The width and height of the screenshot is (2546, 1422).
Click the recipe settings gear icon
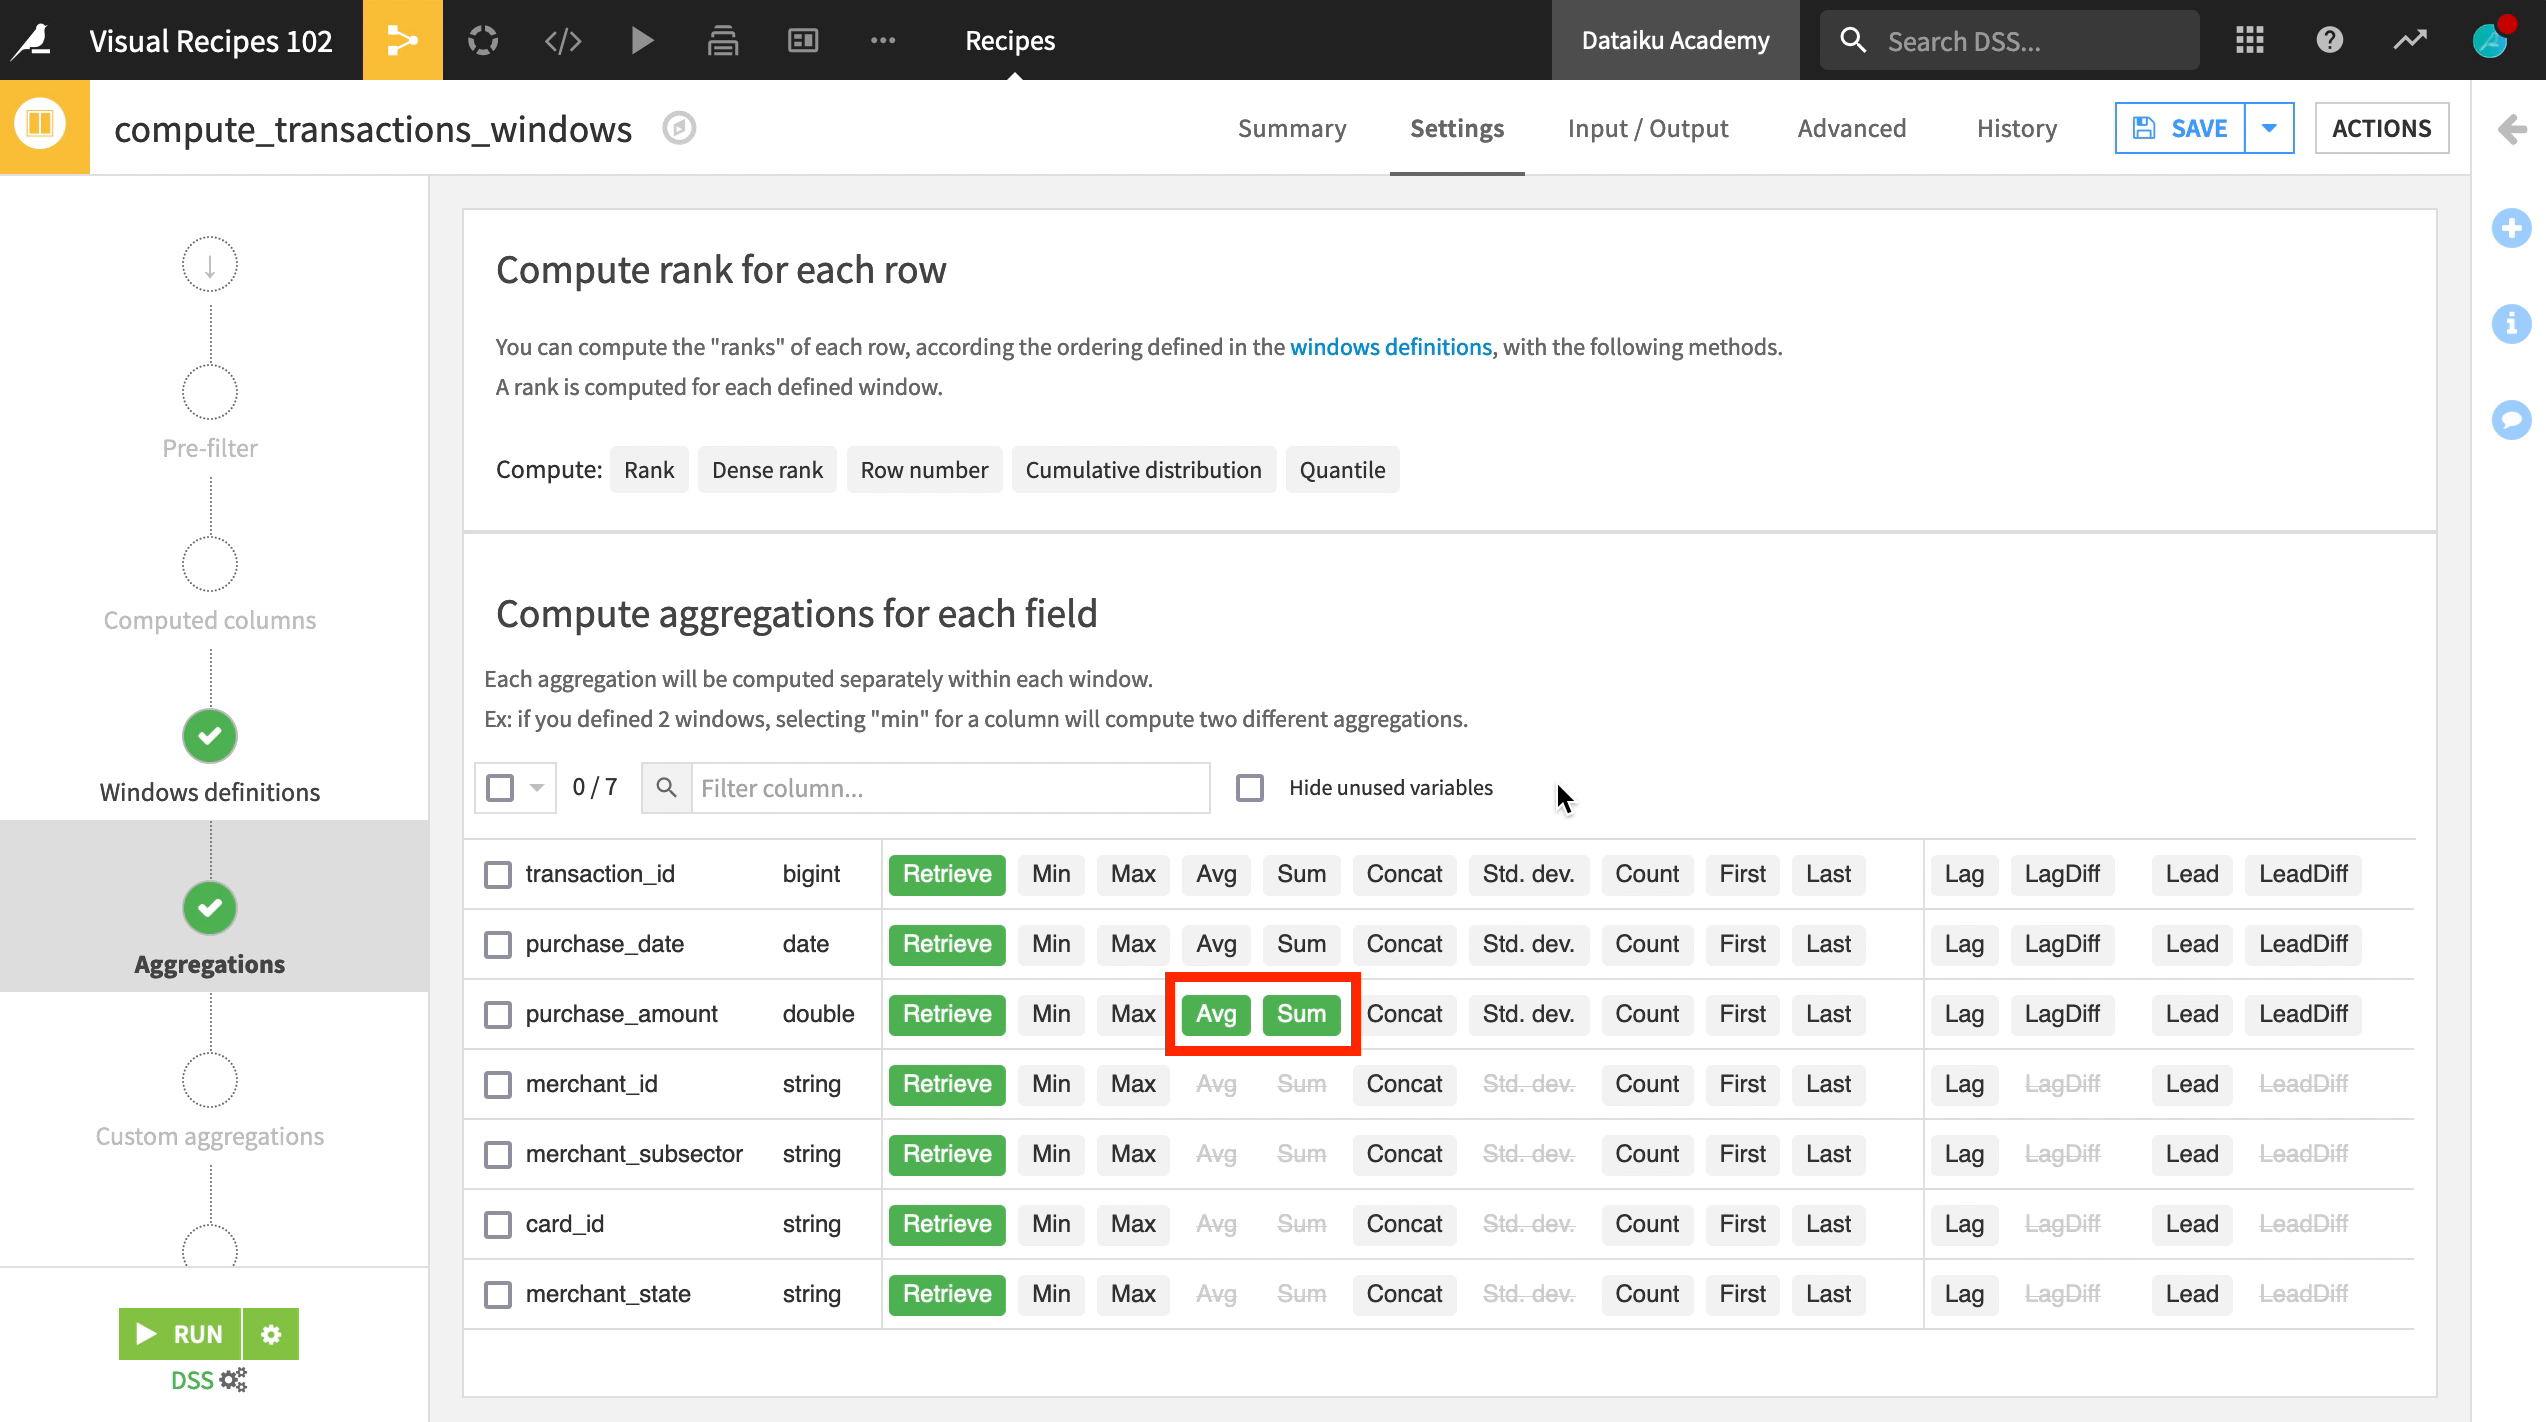271,1333
